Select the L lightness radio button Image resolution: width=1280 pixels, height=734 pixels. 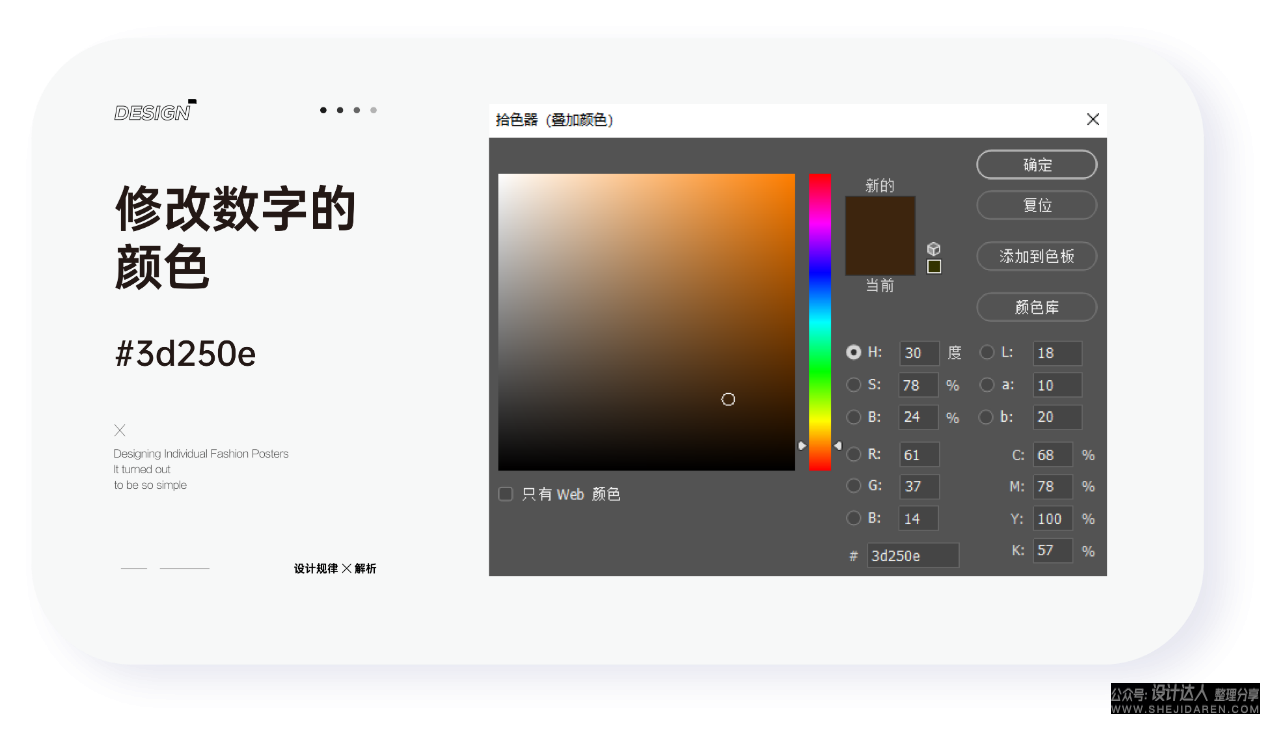tap(987, 352)
